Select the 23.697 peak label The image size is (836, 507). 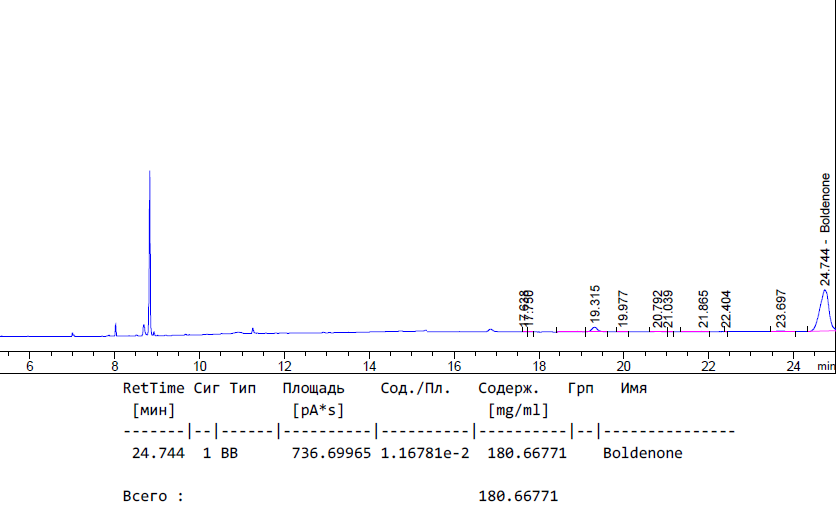click(781, 309)
